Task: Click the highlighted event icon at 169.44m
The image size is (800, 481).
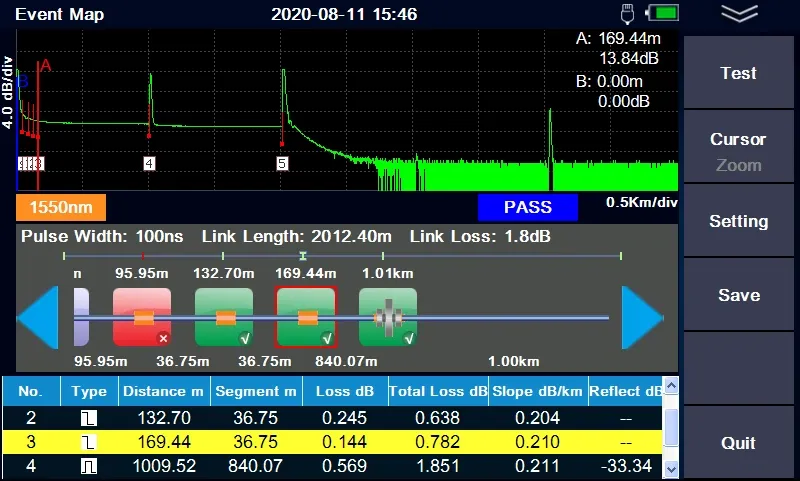Action: (x=306, y=317)
